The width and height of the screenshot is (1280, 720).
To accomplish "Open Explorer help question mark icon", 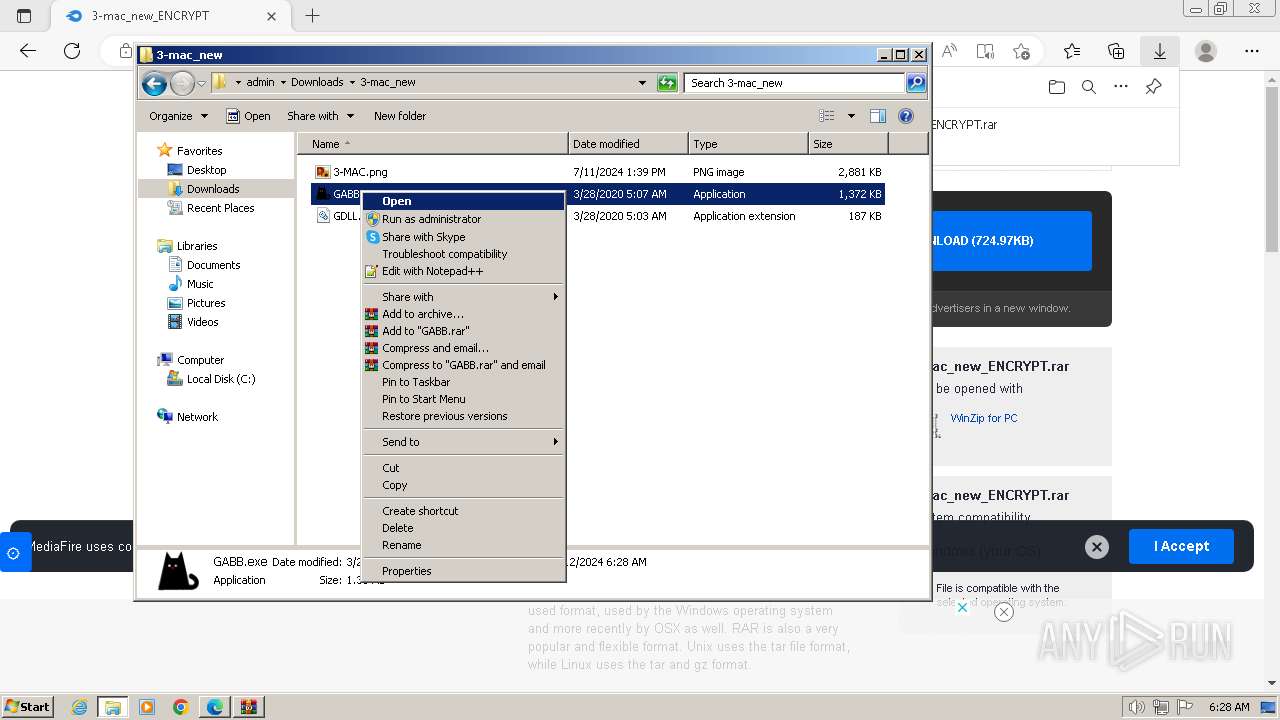I will click(x=906, y=116).
